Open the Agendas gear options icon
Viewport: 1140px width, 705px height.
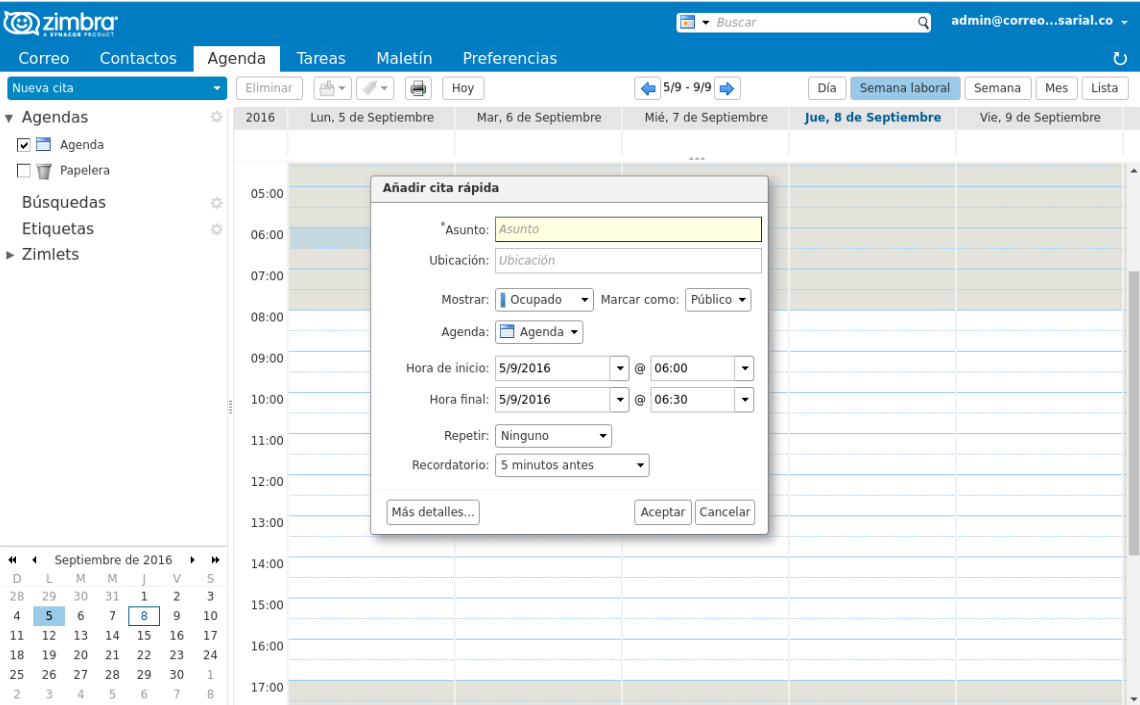tap(215, 117)
